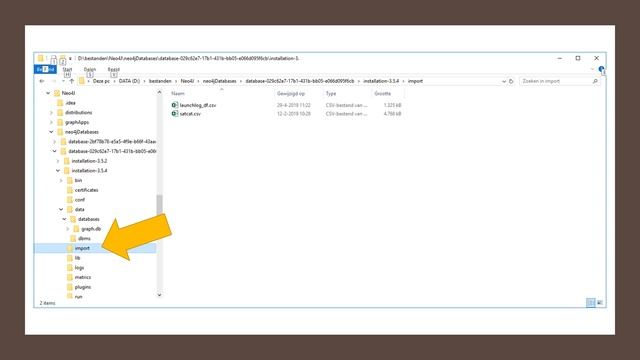Select the certificates folder in tree
This screenshot has height=360, width=640.
(86, 190)
